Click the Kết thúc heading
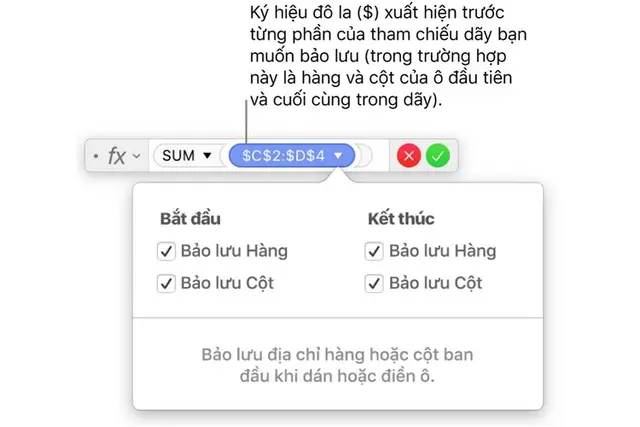This screenshot has width=640, height=427. [401, 219]
